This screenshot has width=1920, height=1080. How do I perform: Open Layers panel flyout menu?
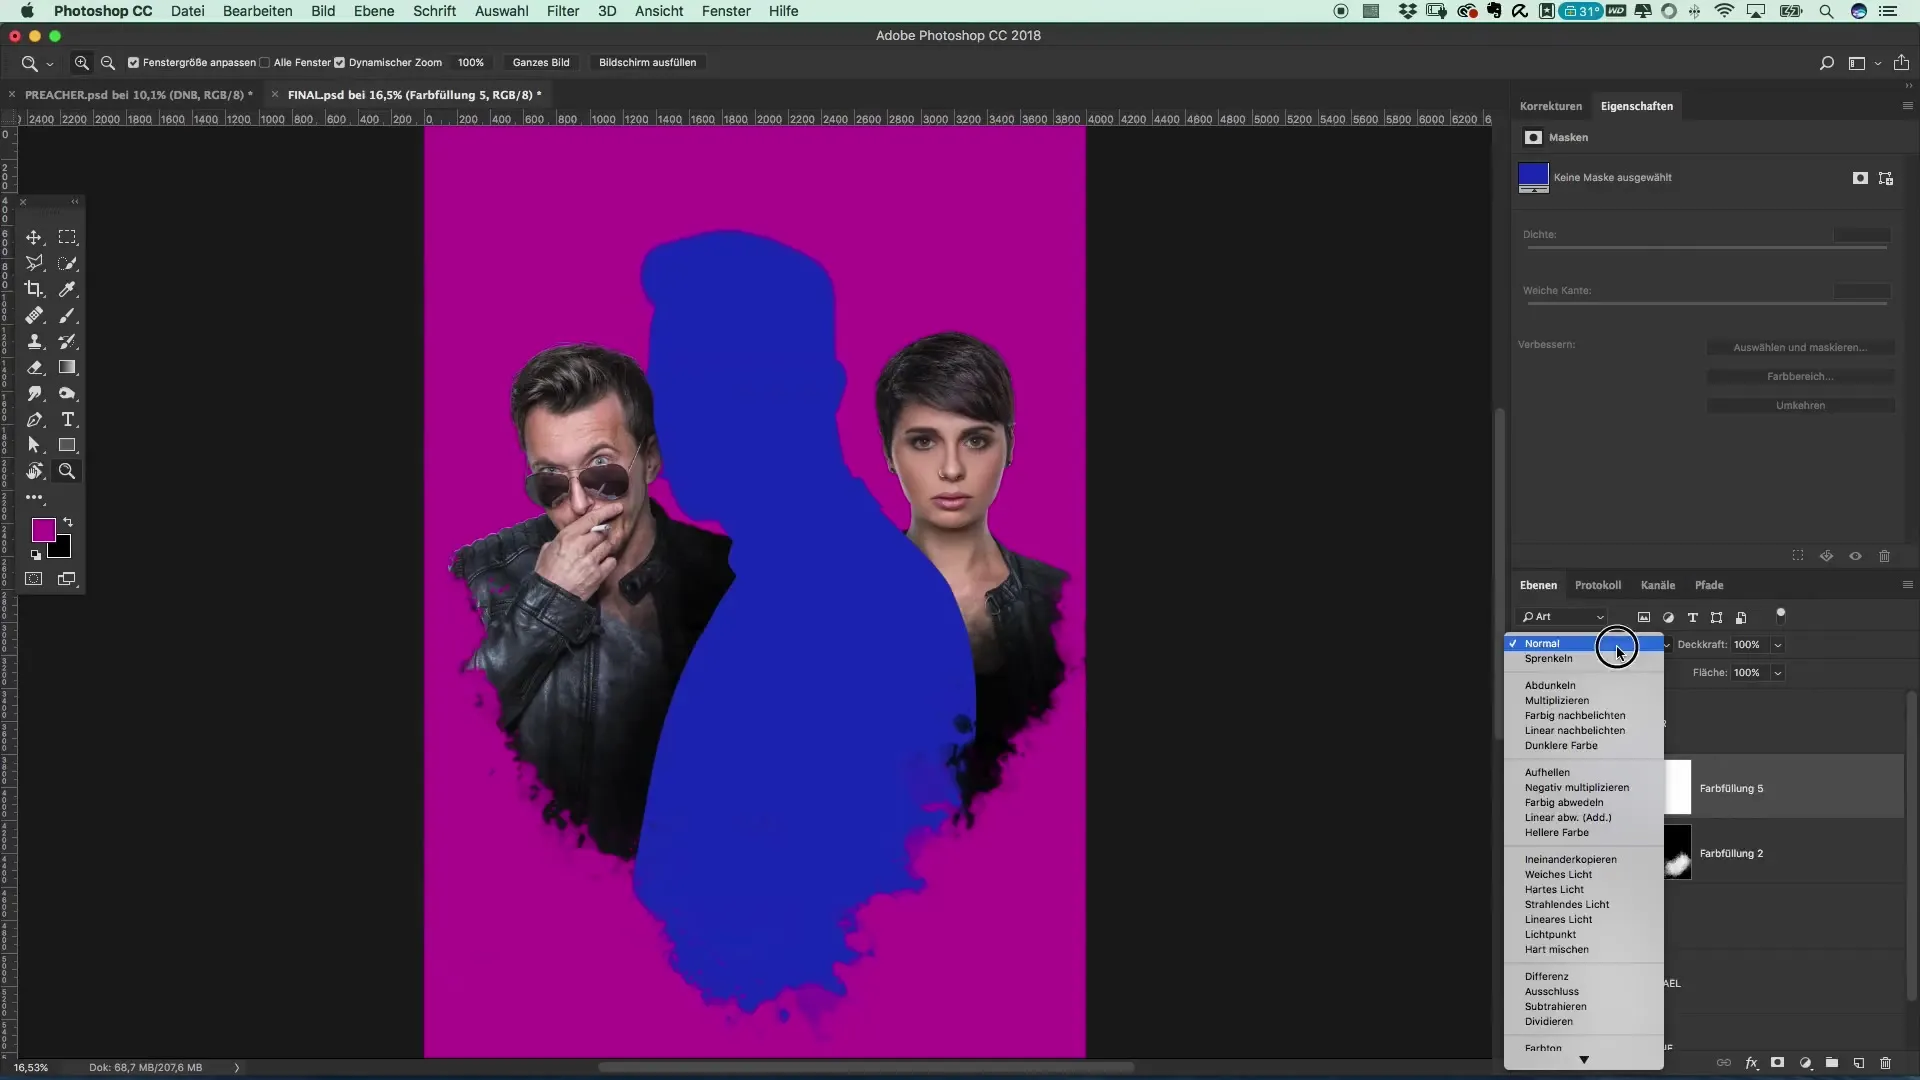(x=1907, y=585)
